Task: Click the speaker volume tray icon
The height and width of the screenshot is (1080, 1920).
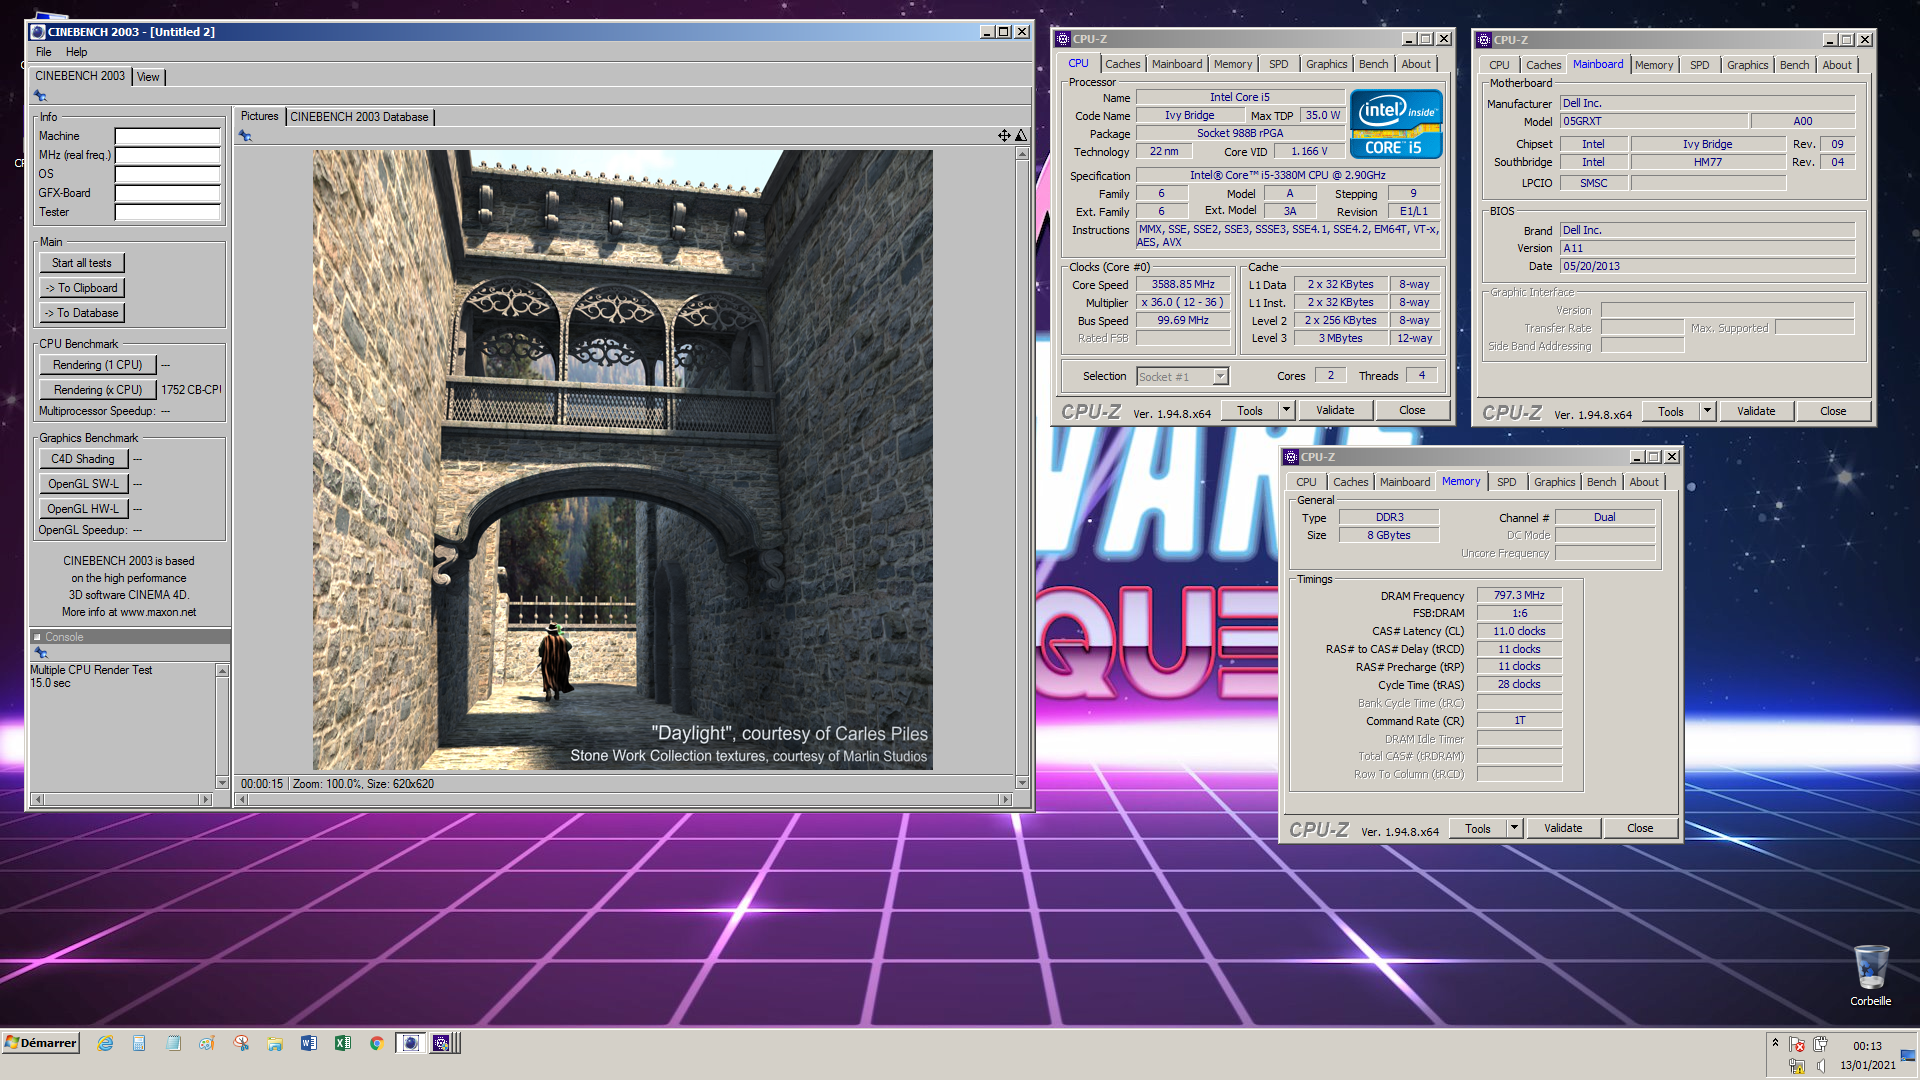Action: tap(1820, 1066)
